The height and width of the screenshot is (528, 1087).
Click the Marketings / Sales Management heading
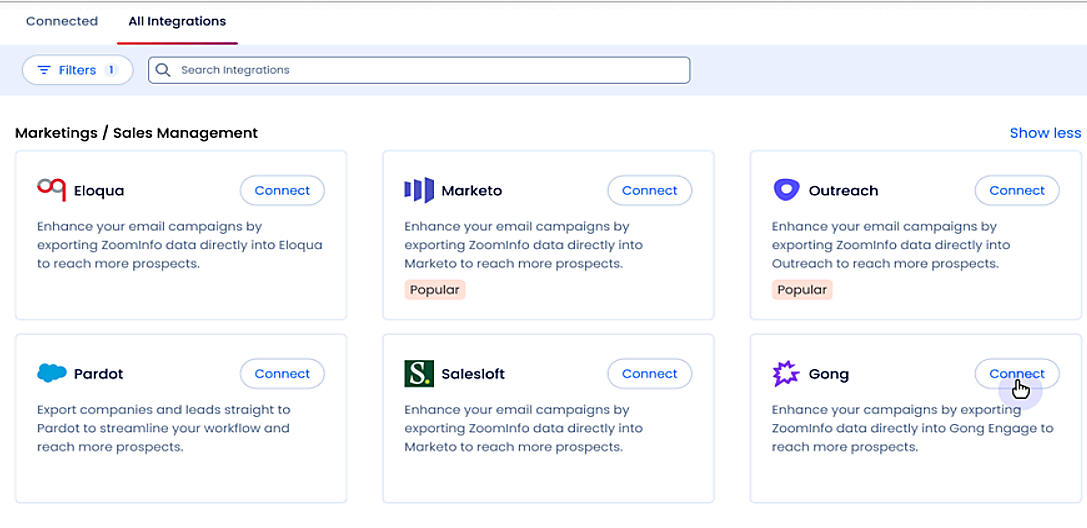(x=137, y=133)
